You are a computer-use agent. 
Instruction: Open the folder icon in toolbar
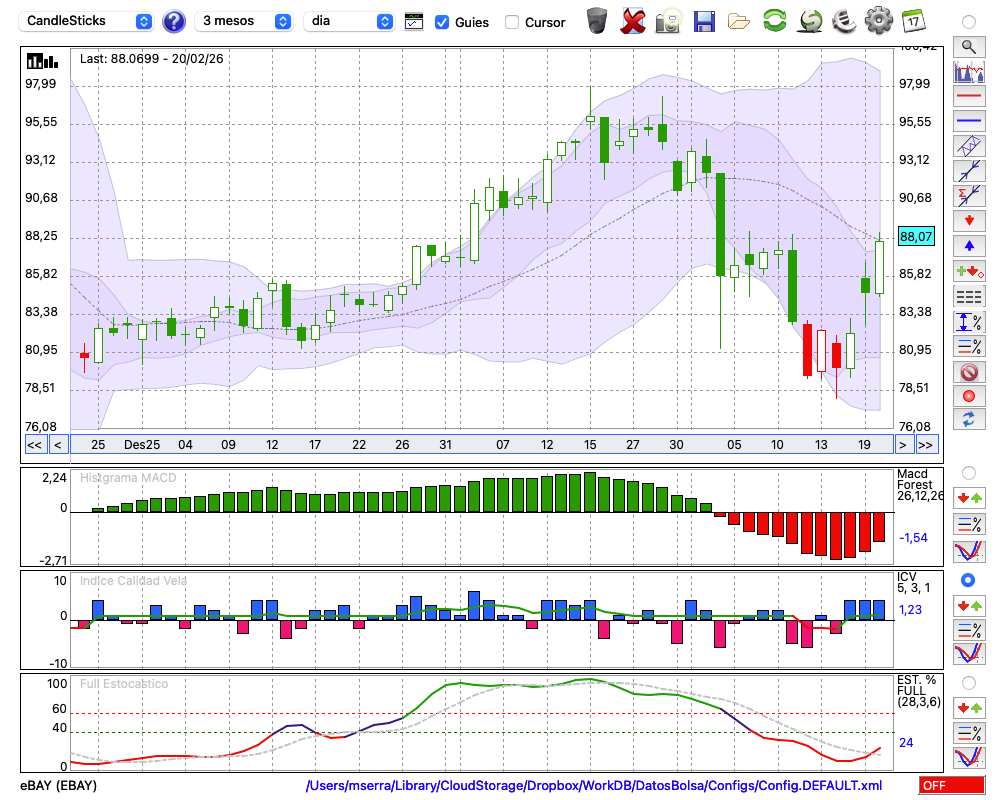[739, 22]
